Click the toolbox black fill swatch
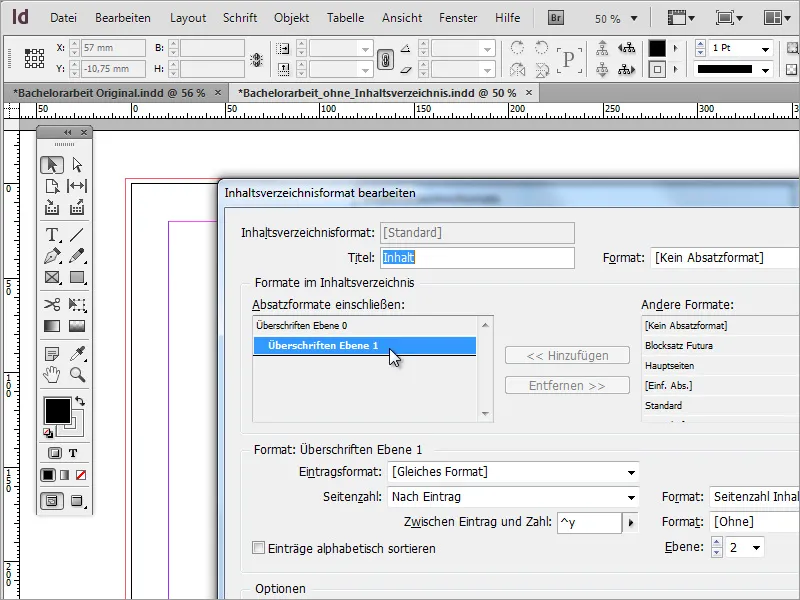 point(57,410)
